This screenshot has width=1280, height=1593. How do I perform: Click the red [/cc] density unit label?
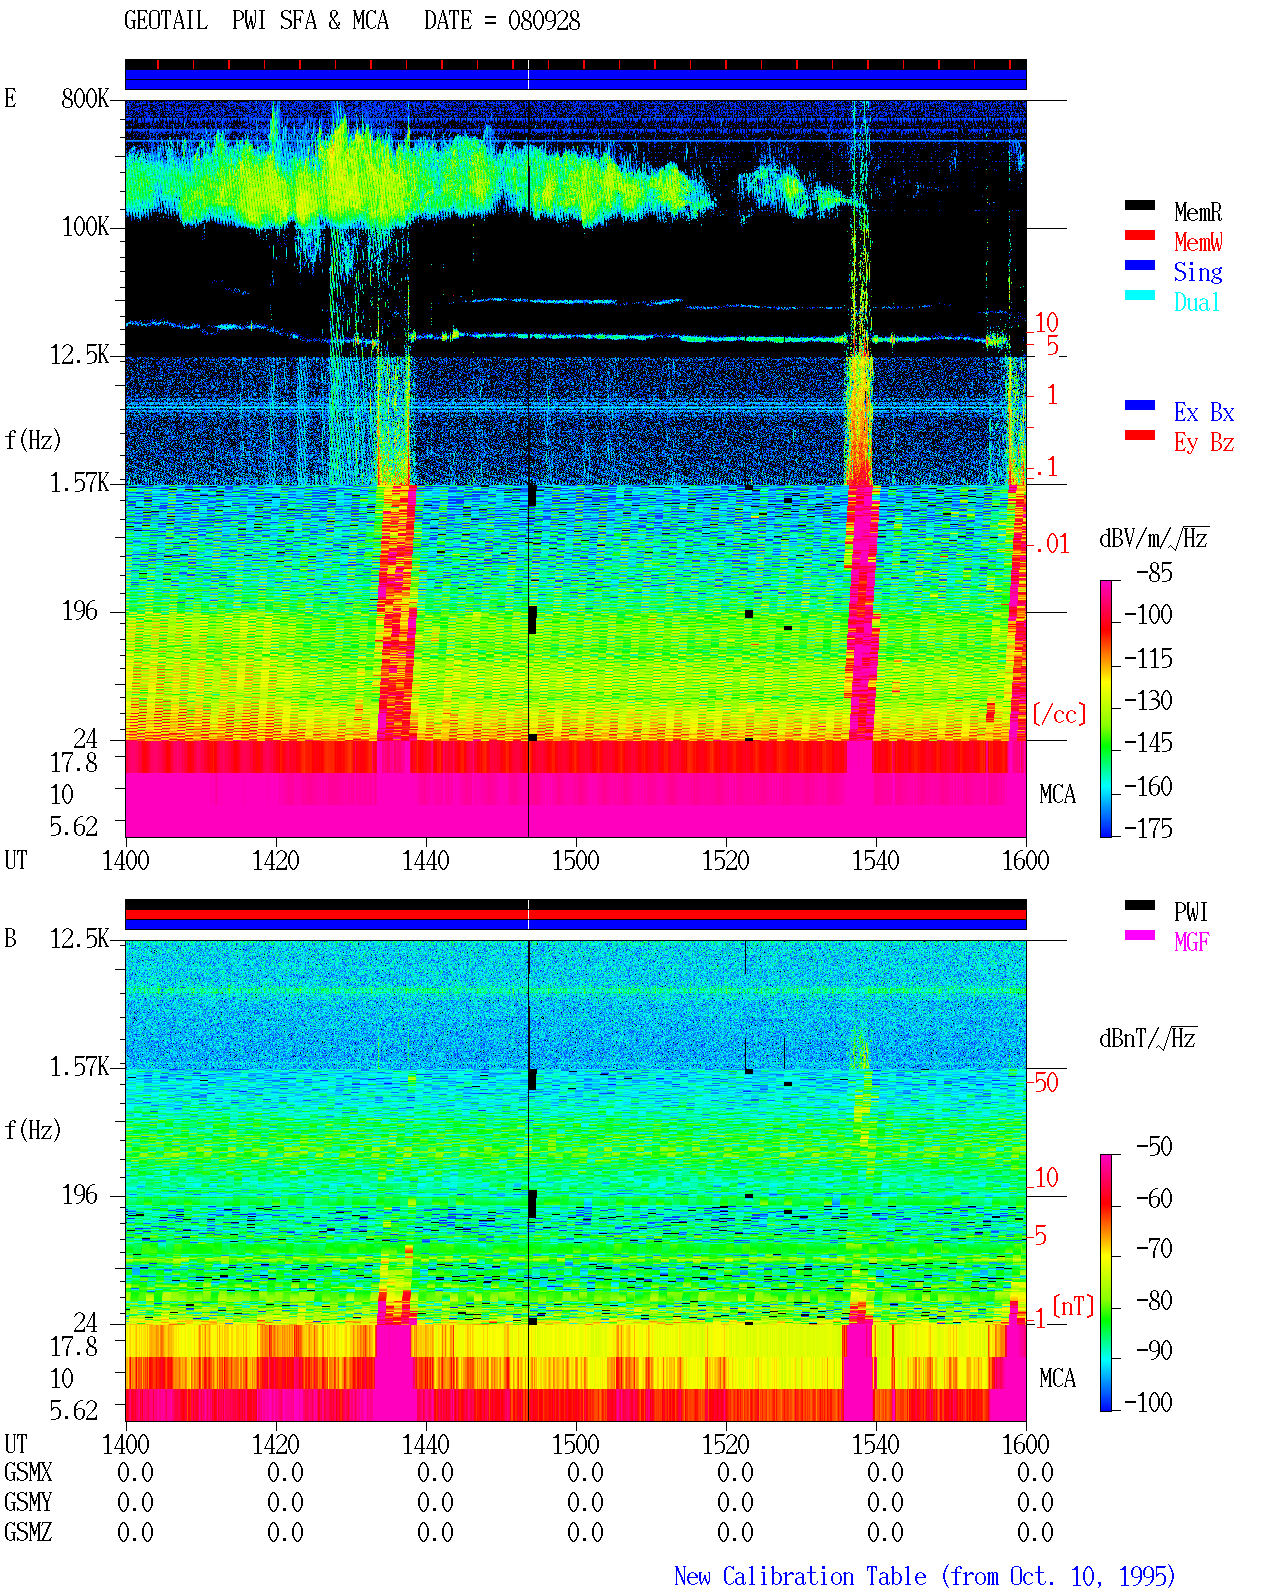[1060, 714]
